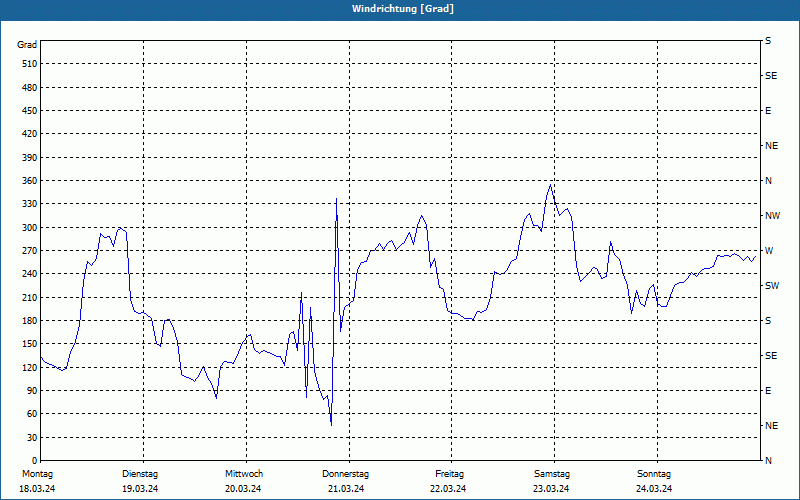Click the date 22.03.24
Viewport: 800px width, 500px height.
pos(448,489)
